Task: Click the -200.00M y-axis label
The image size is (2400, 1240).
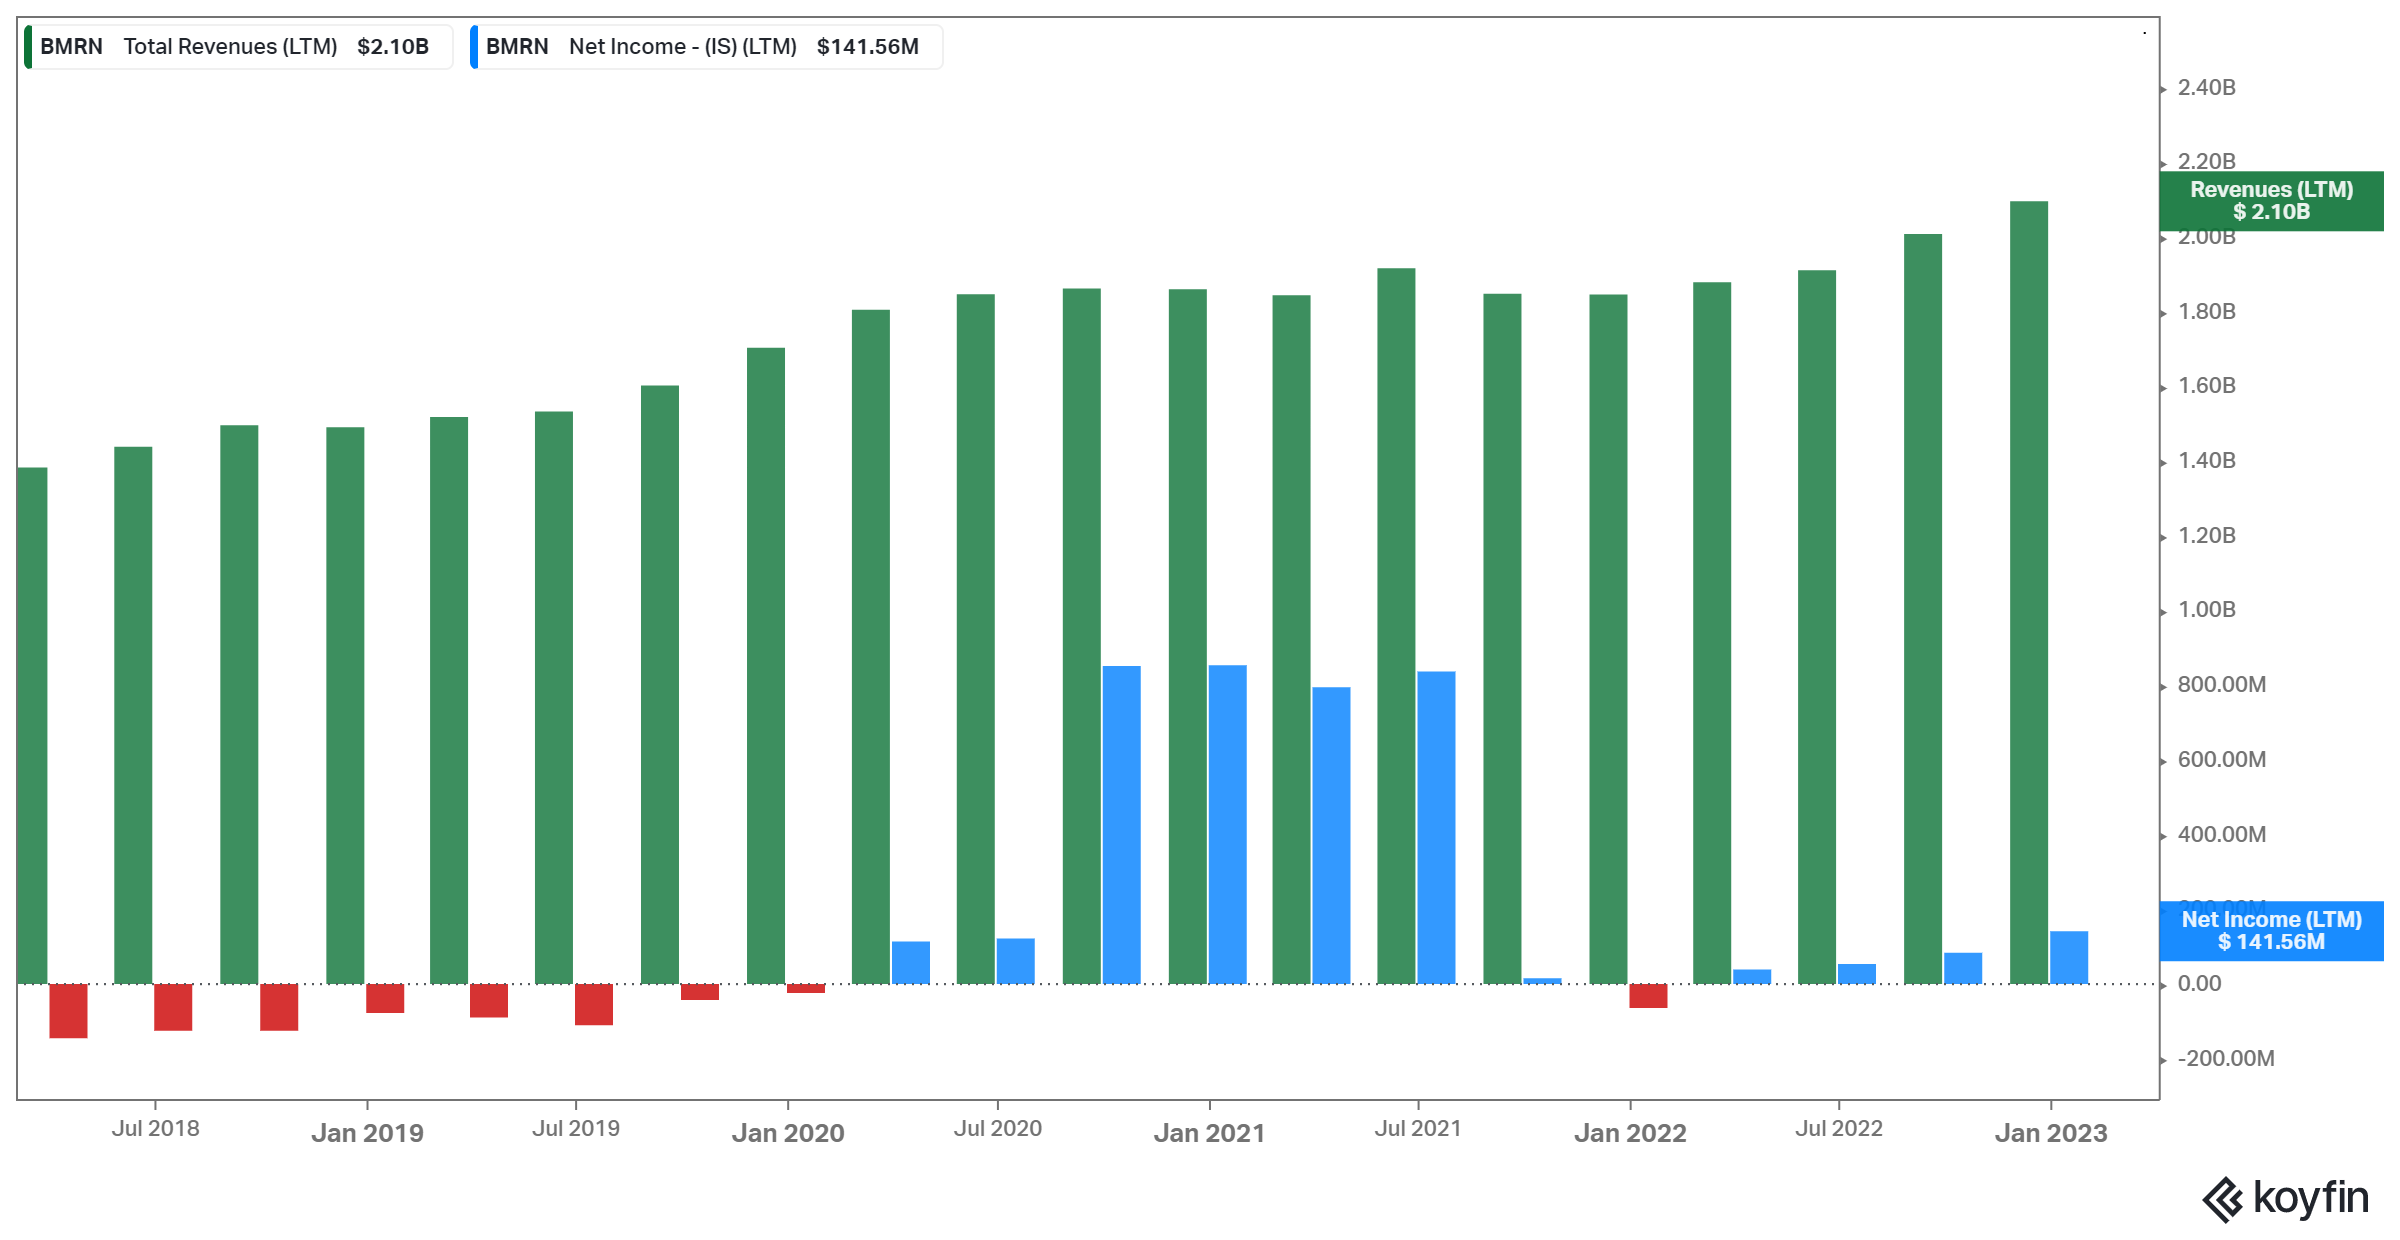Action: point(2225,1059)
